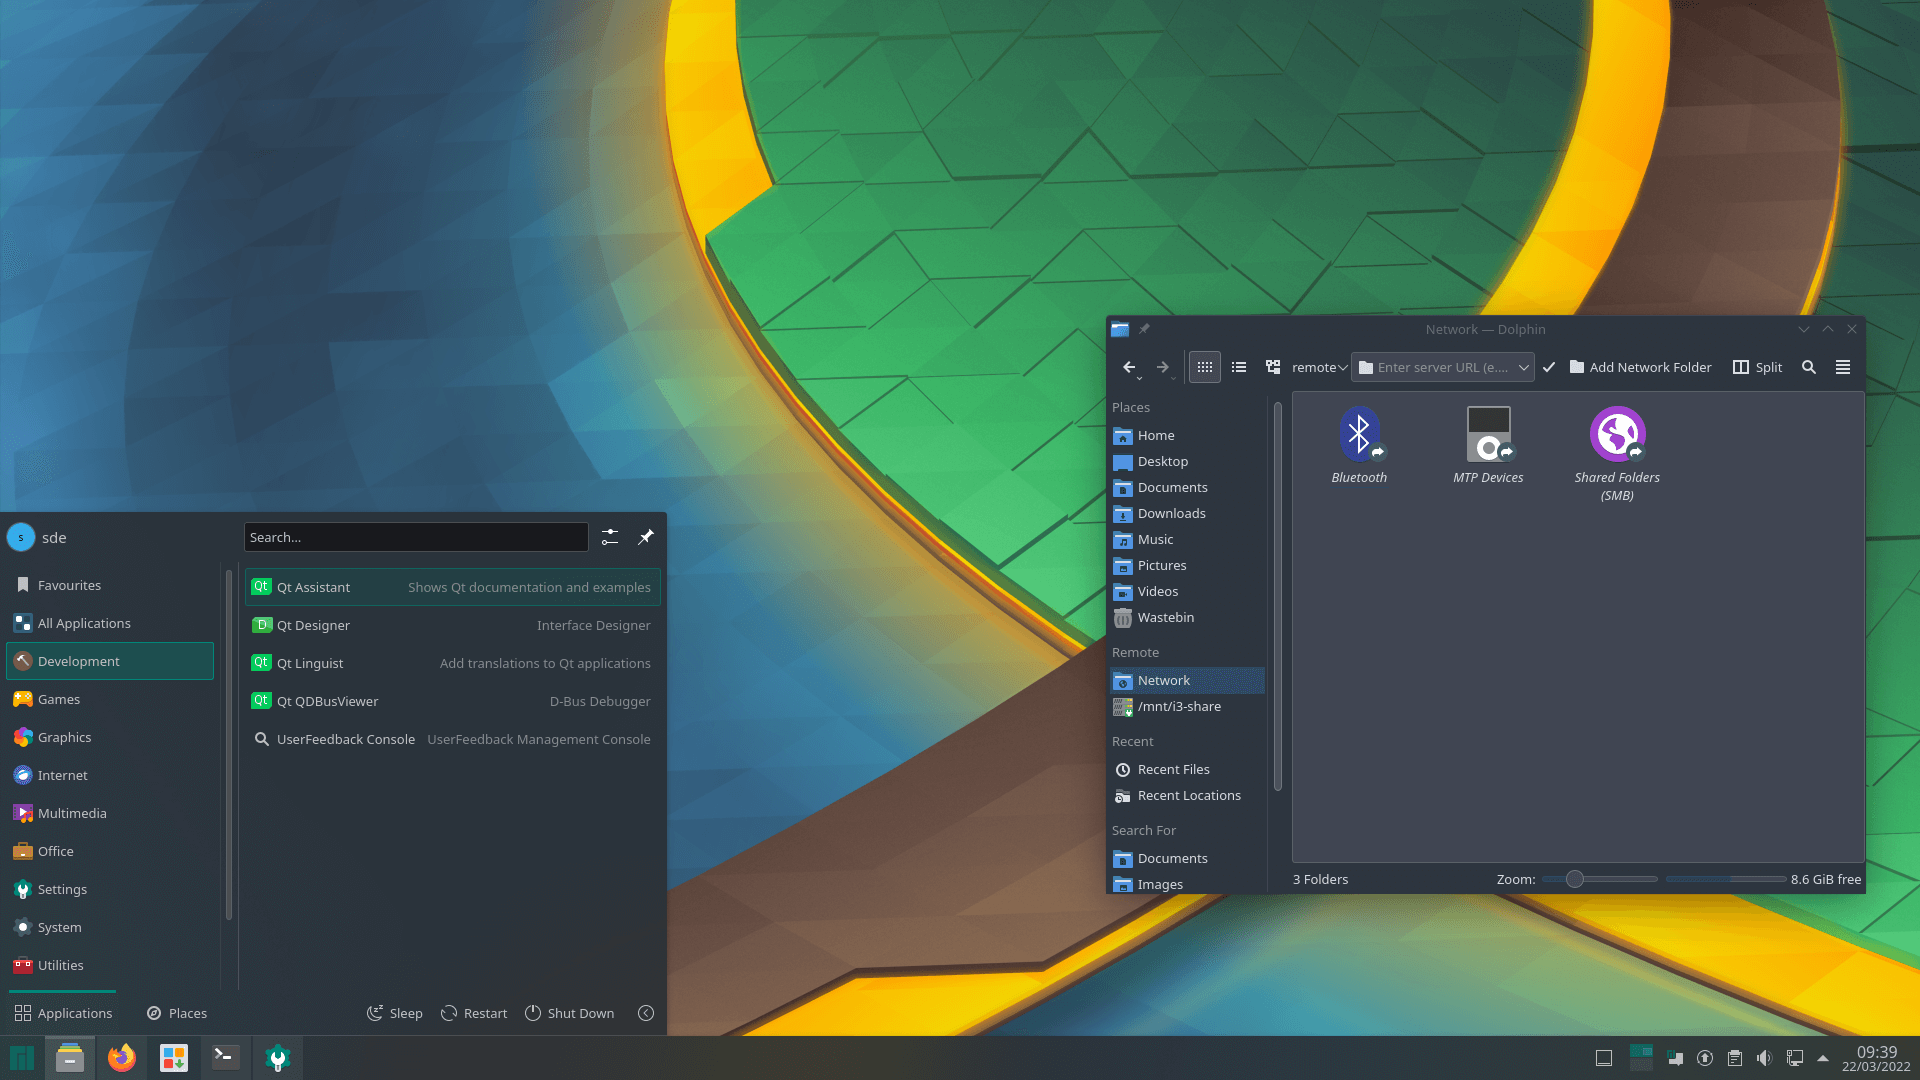The image size is (1920, 1080).
Task: Select Pictures in Places sidebar
Action: pyautogui.click(x=1188, y=566)
